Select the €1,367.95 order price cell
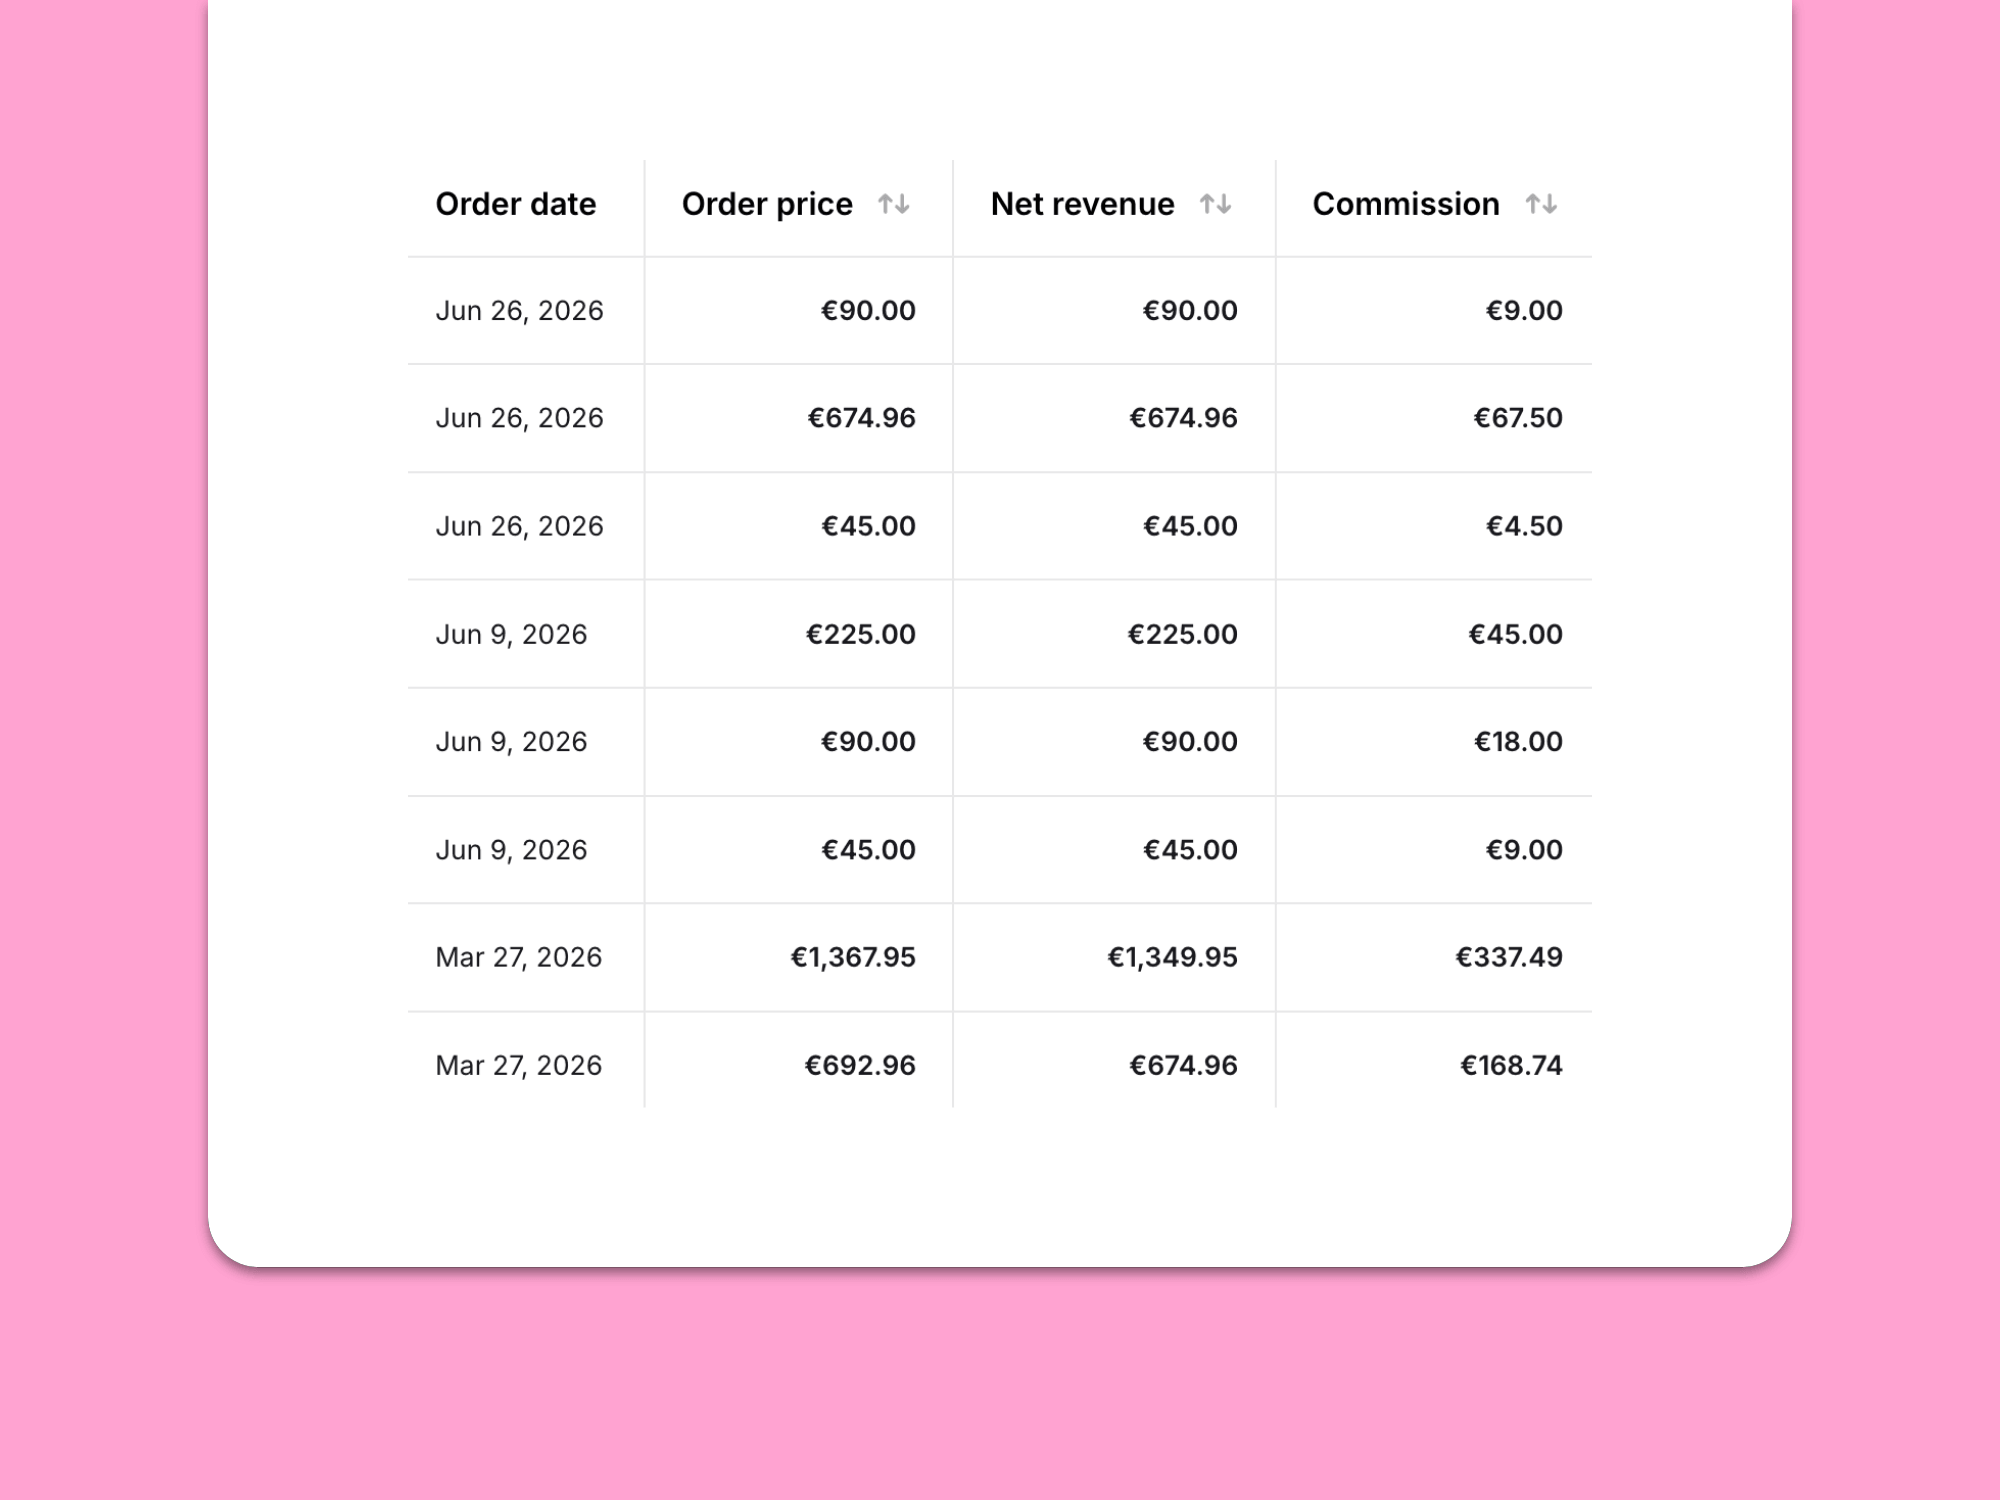2000x1500 pixels. 799,957
